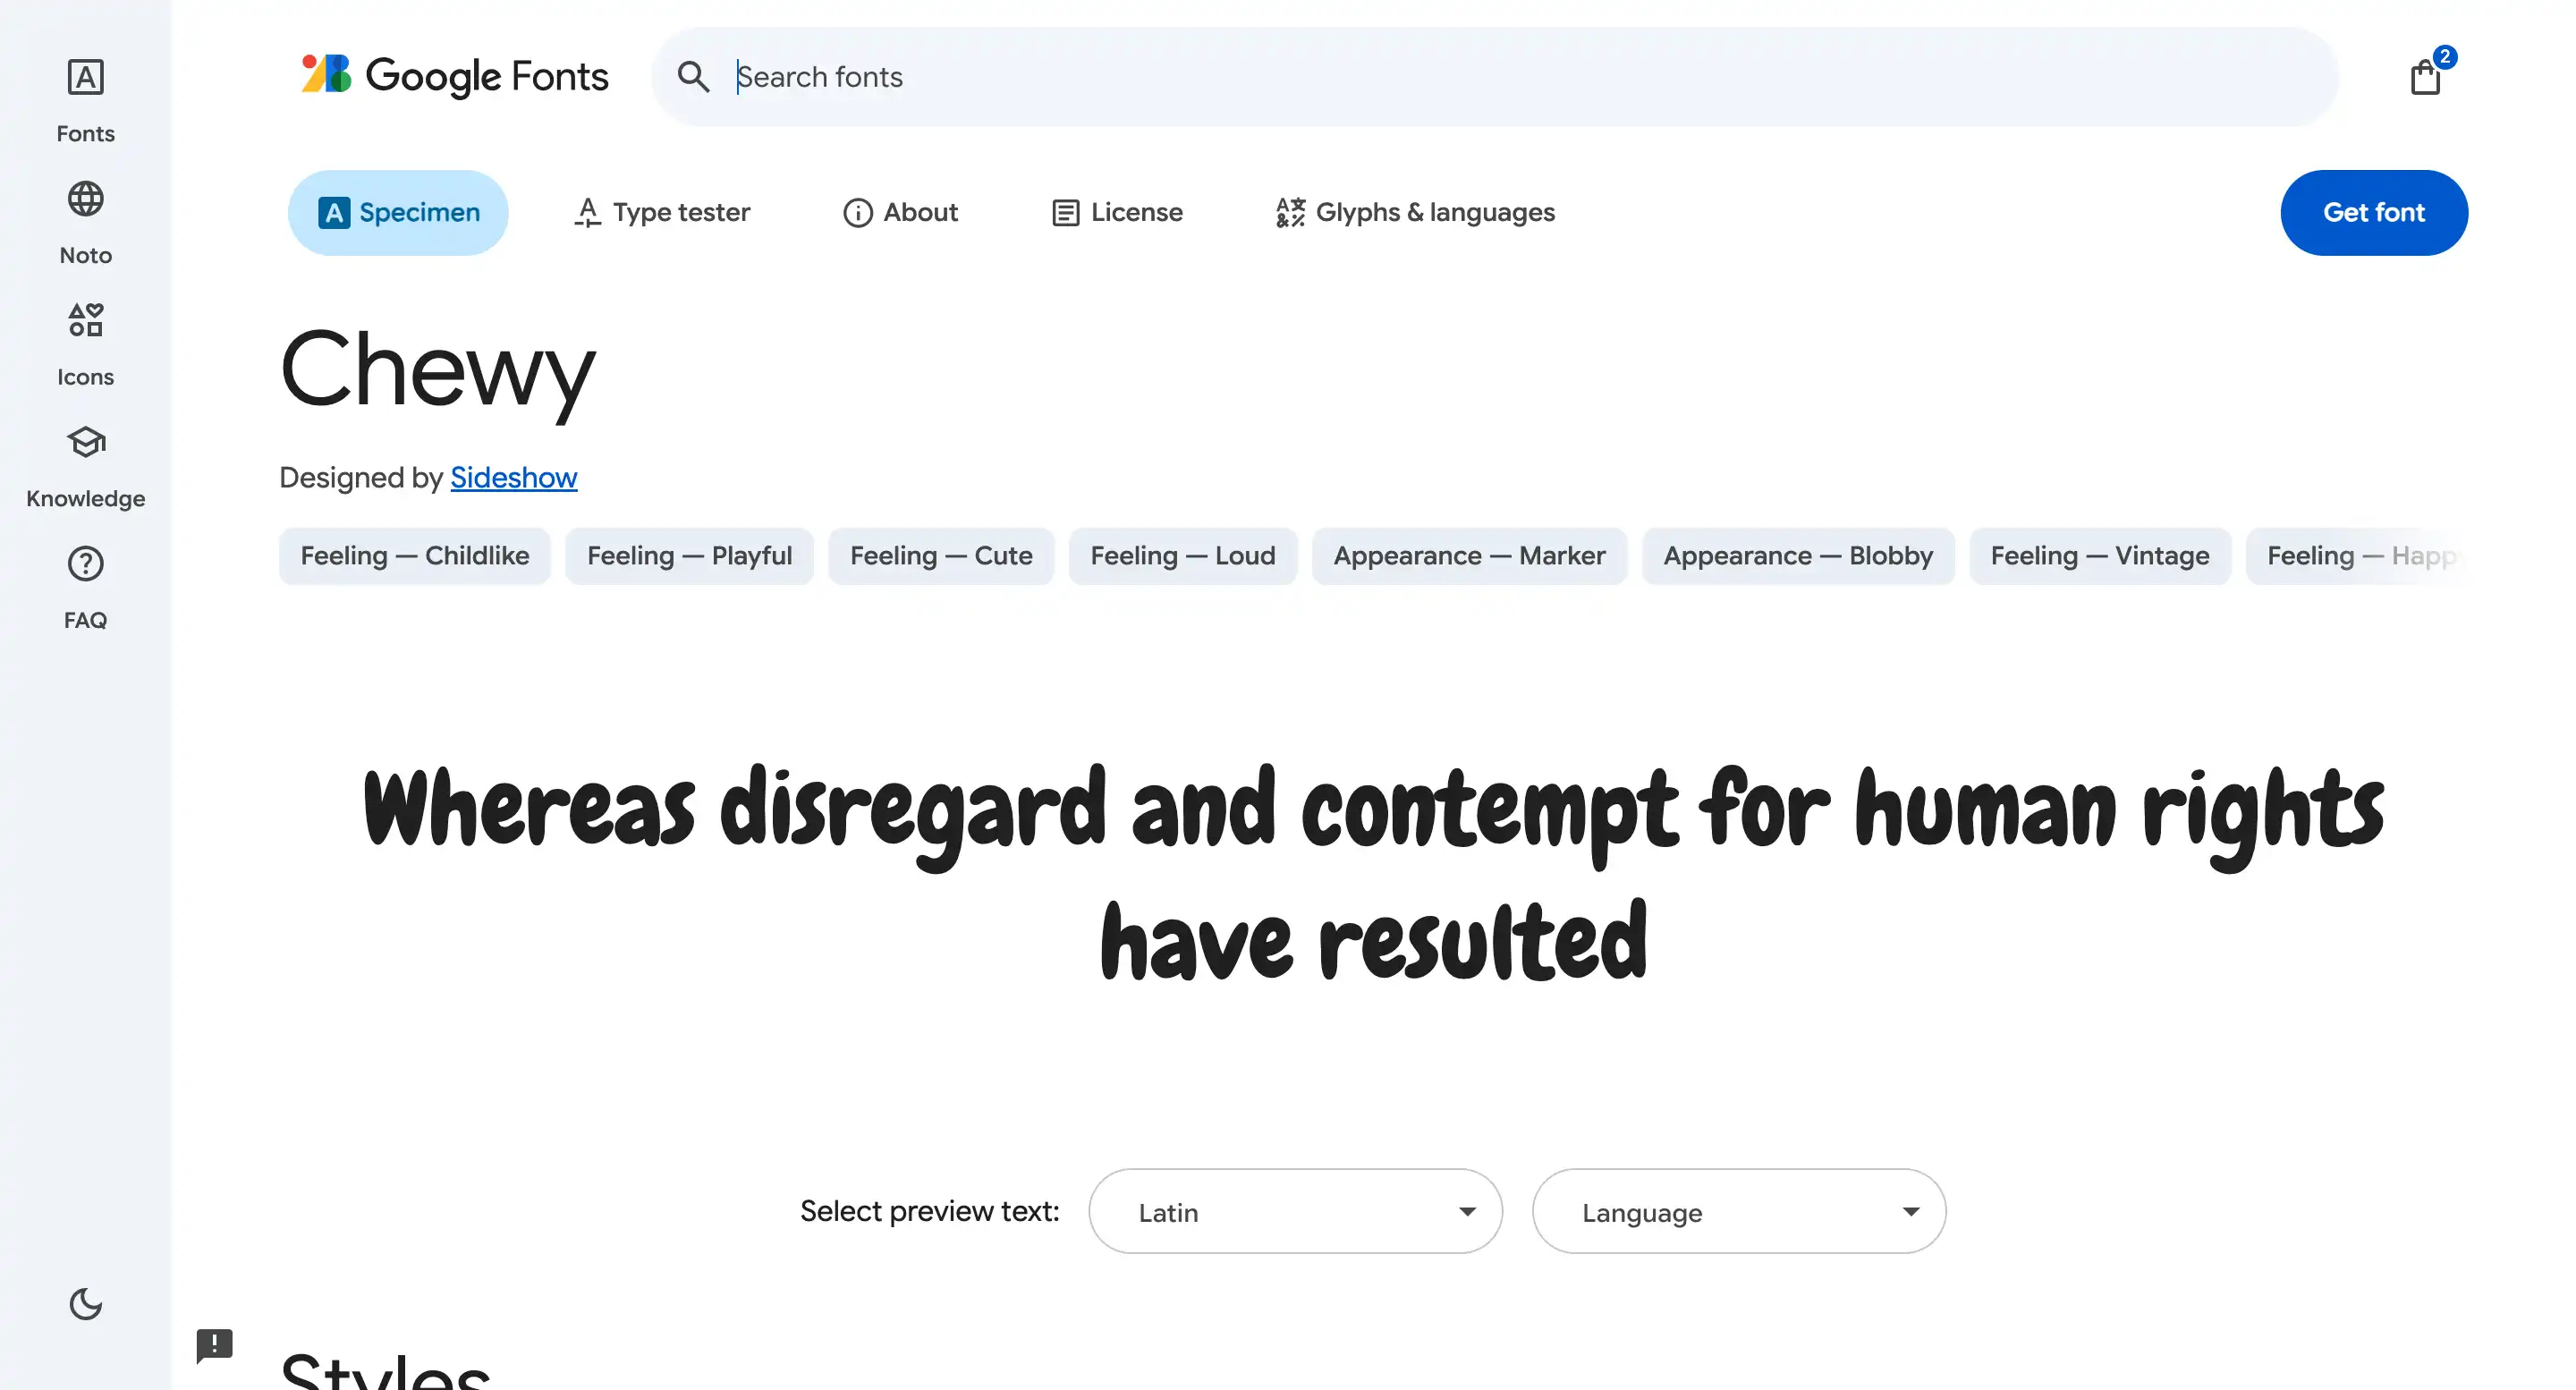Select the Feeling — Childlike tag
Screen dimensions: 2576x1390
pos(414,555)
